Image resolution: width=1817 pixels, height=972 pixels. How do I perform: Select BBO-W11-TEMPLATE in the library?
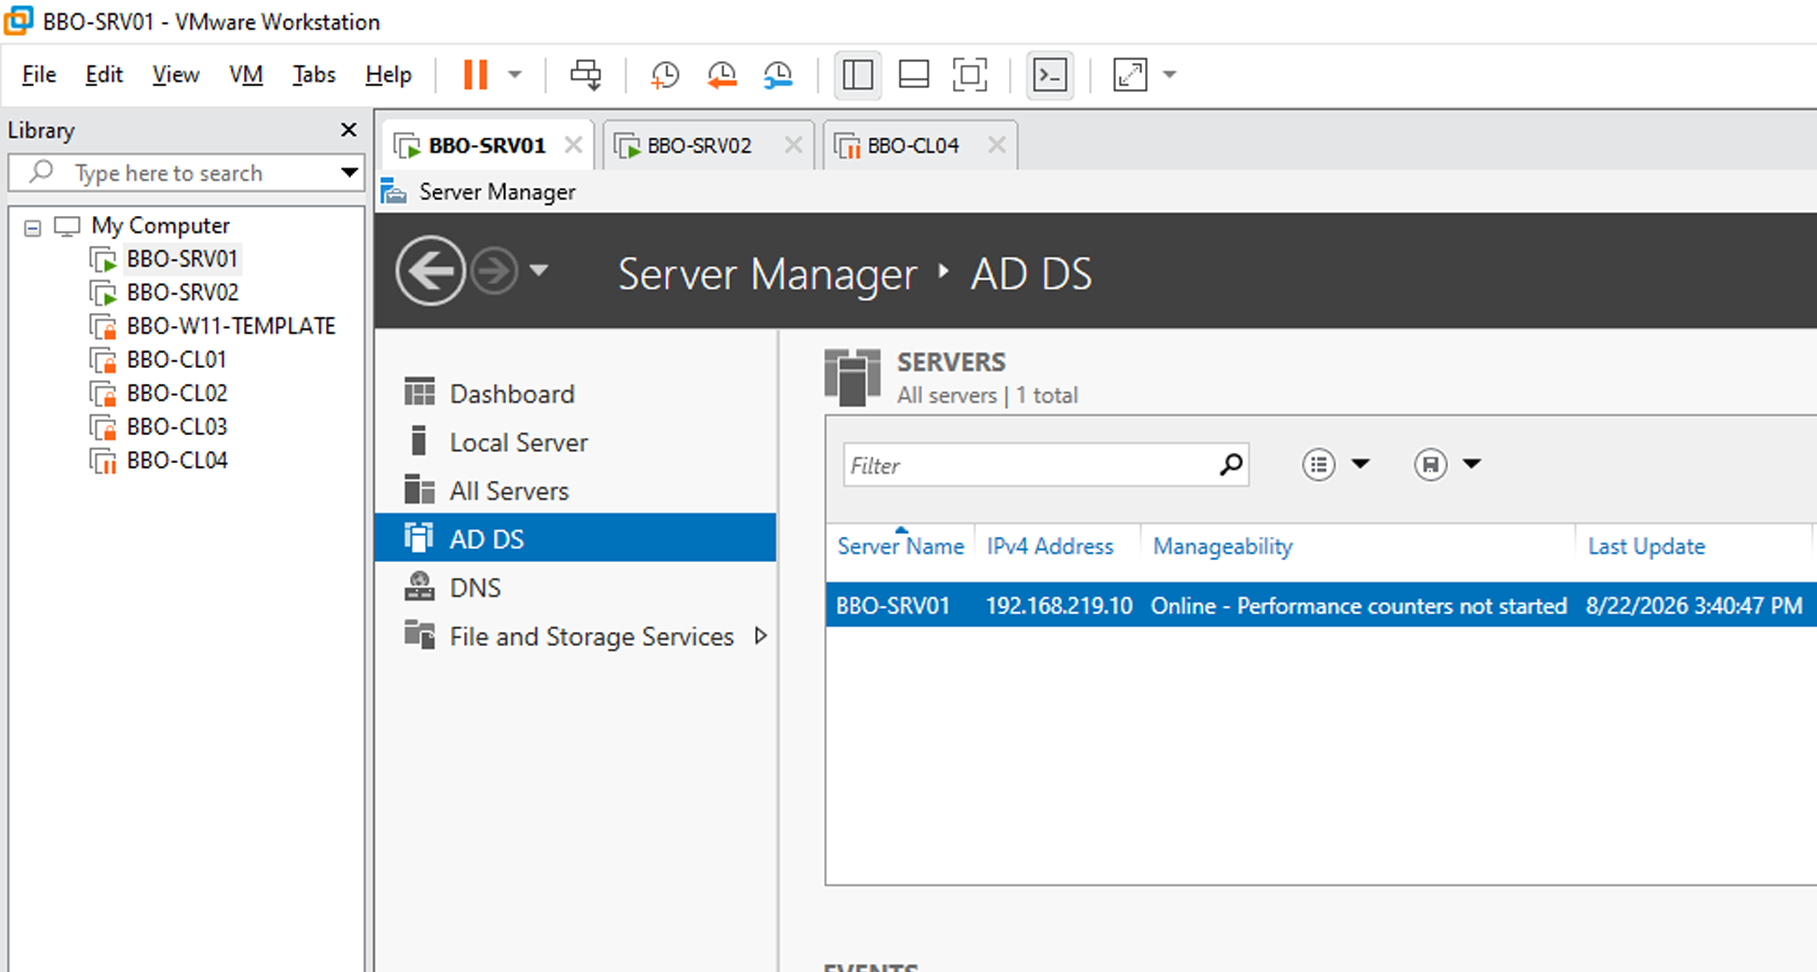(231, 326)
